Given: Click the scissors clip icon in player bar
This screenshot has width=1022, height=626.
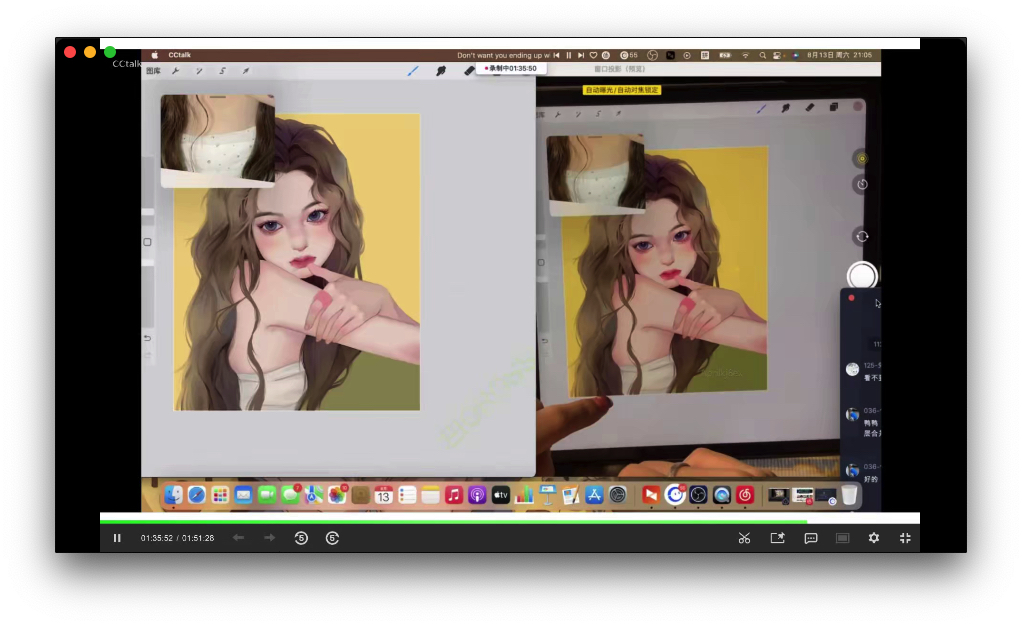Looking at the screenshot, I should click(x=744, y=538).
